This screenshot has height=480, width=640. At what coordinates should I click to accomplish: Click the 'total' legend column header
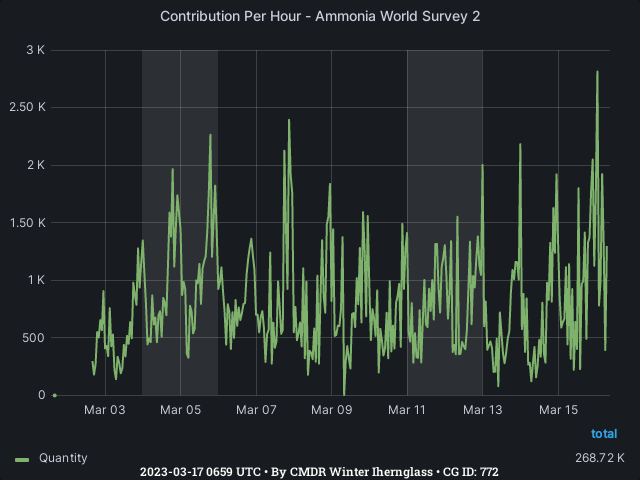[604, 433]
